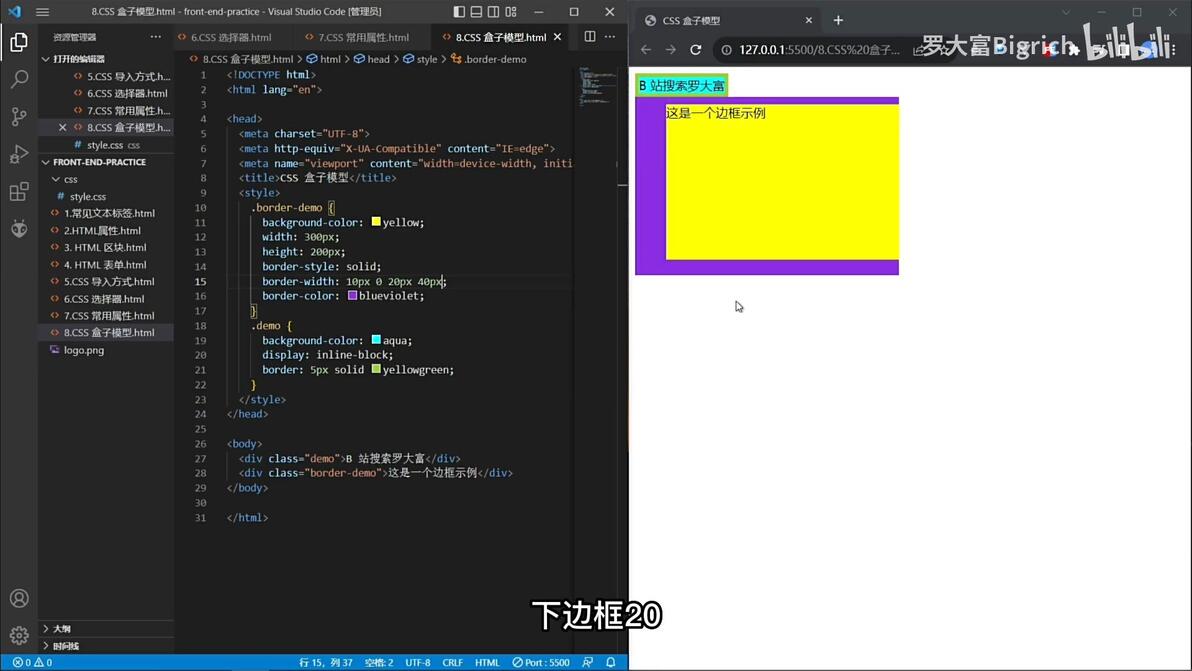Close the CSS 盒子模型 browser tab
Screen dimensions: 1192x671
(x=809, y=21)
